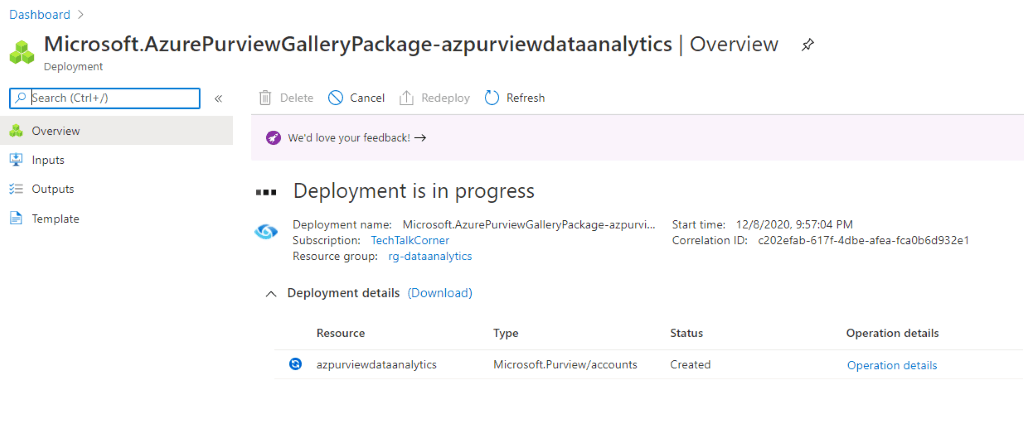Click the Cancel deployment icon

(x=336, y=98)
